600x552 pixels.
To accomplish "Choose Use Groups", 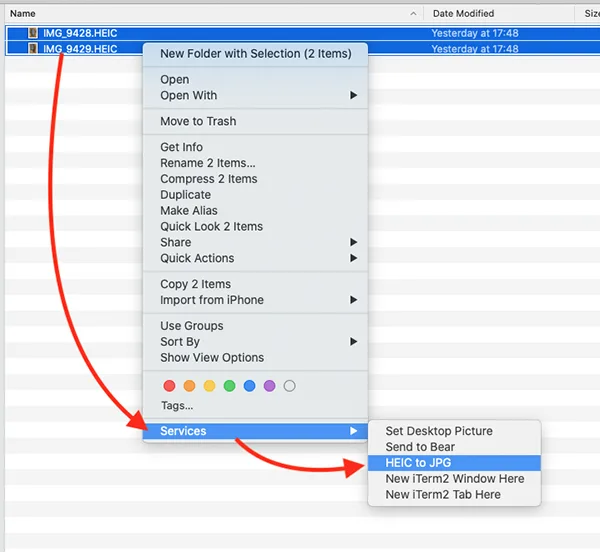I will 256,326.
